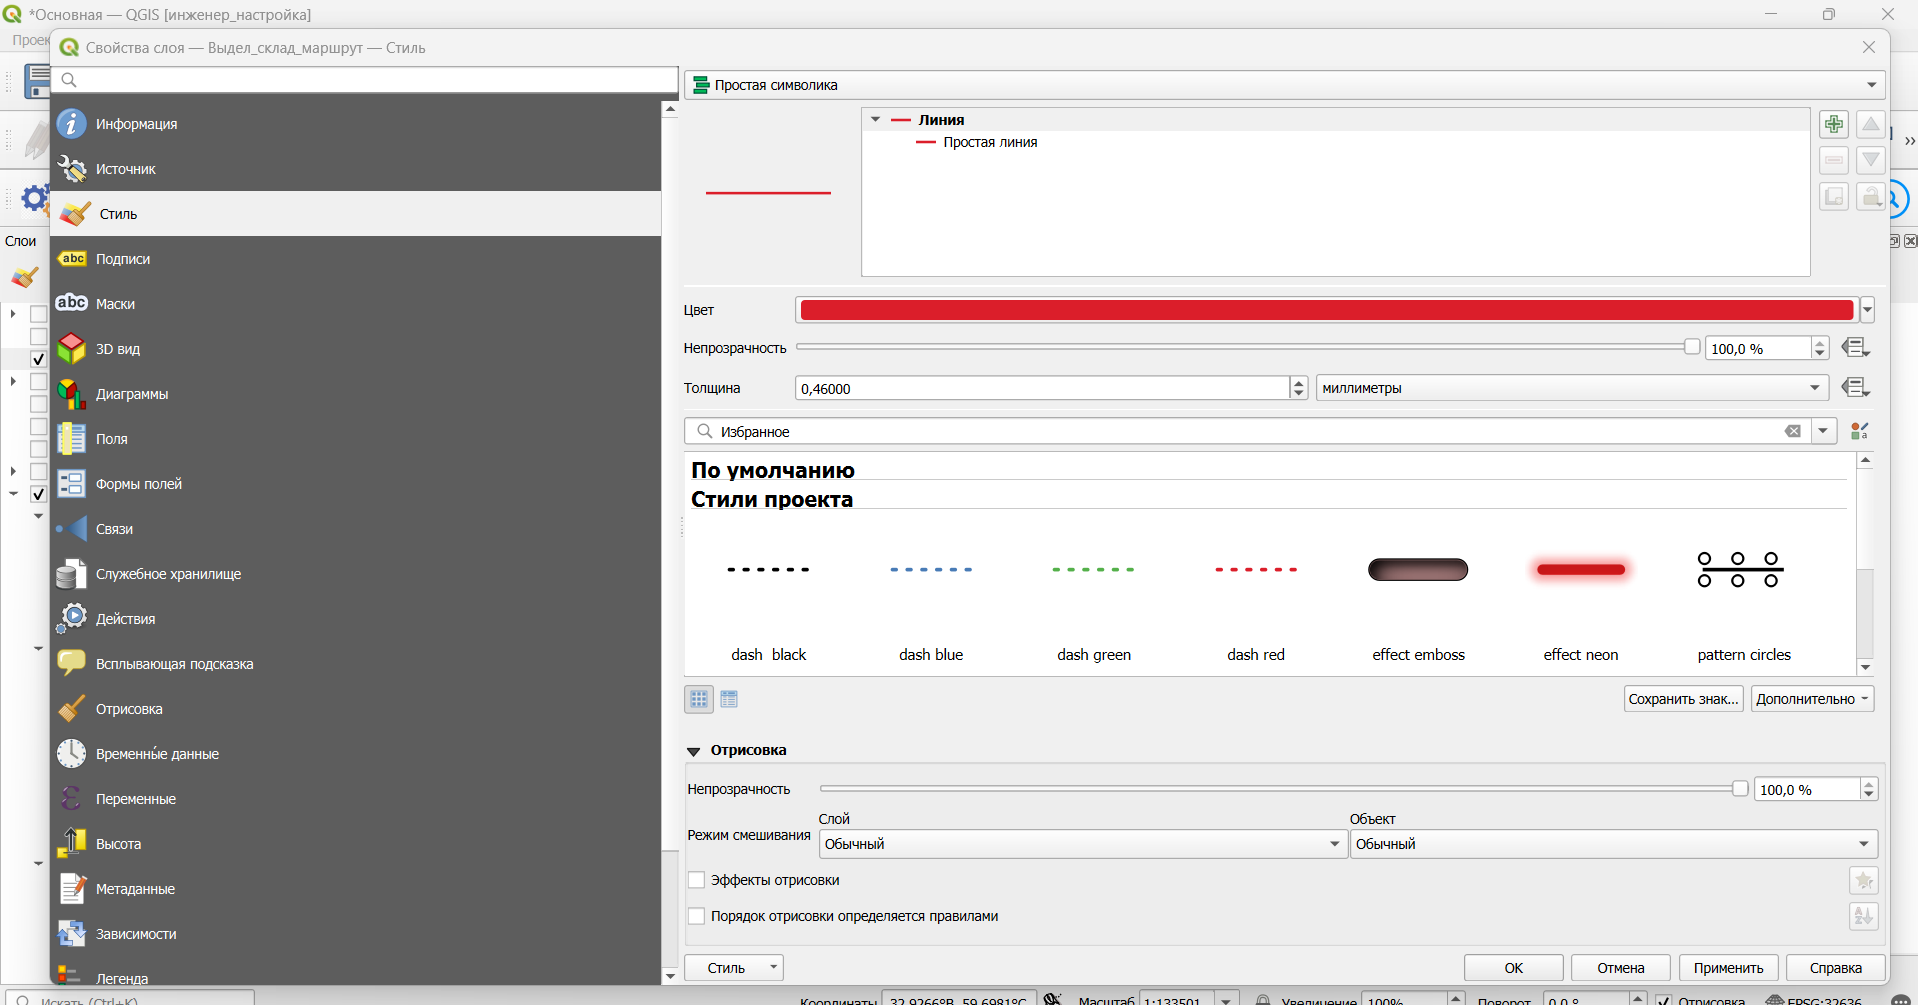Switch symbol list to icon view
The height and width of the screenshot is (1005, 1918).
pyautogui.click(x=699, y=699)
